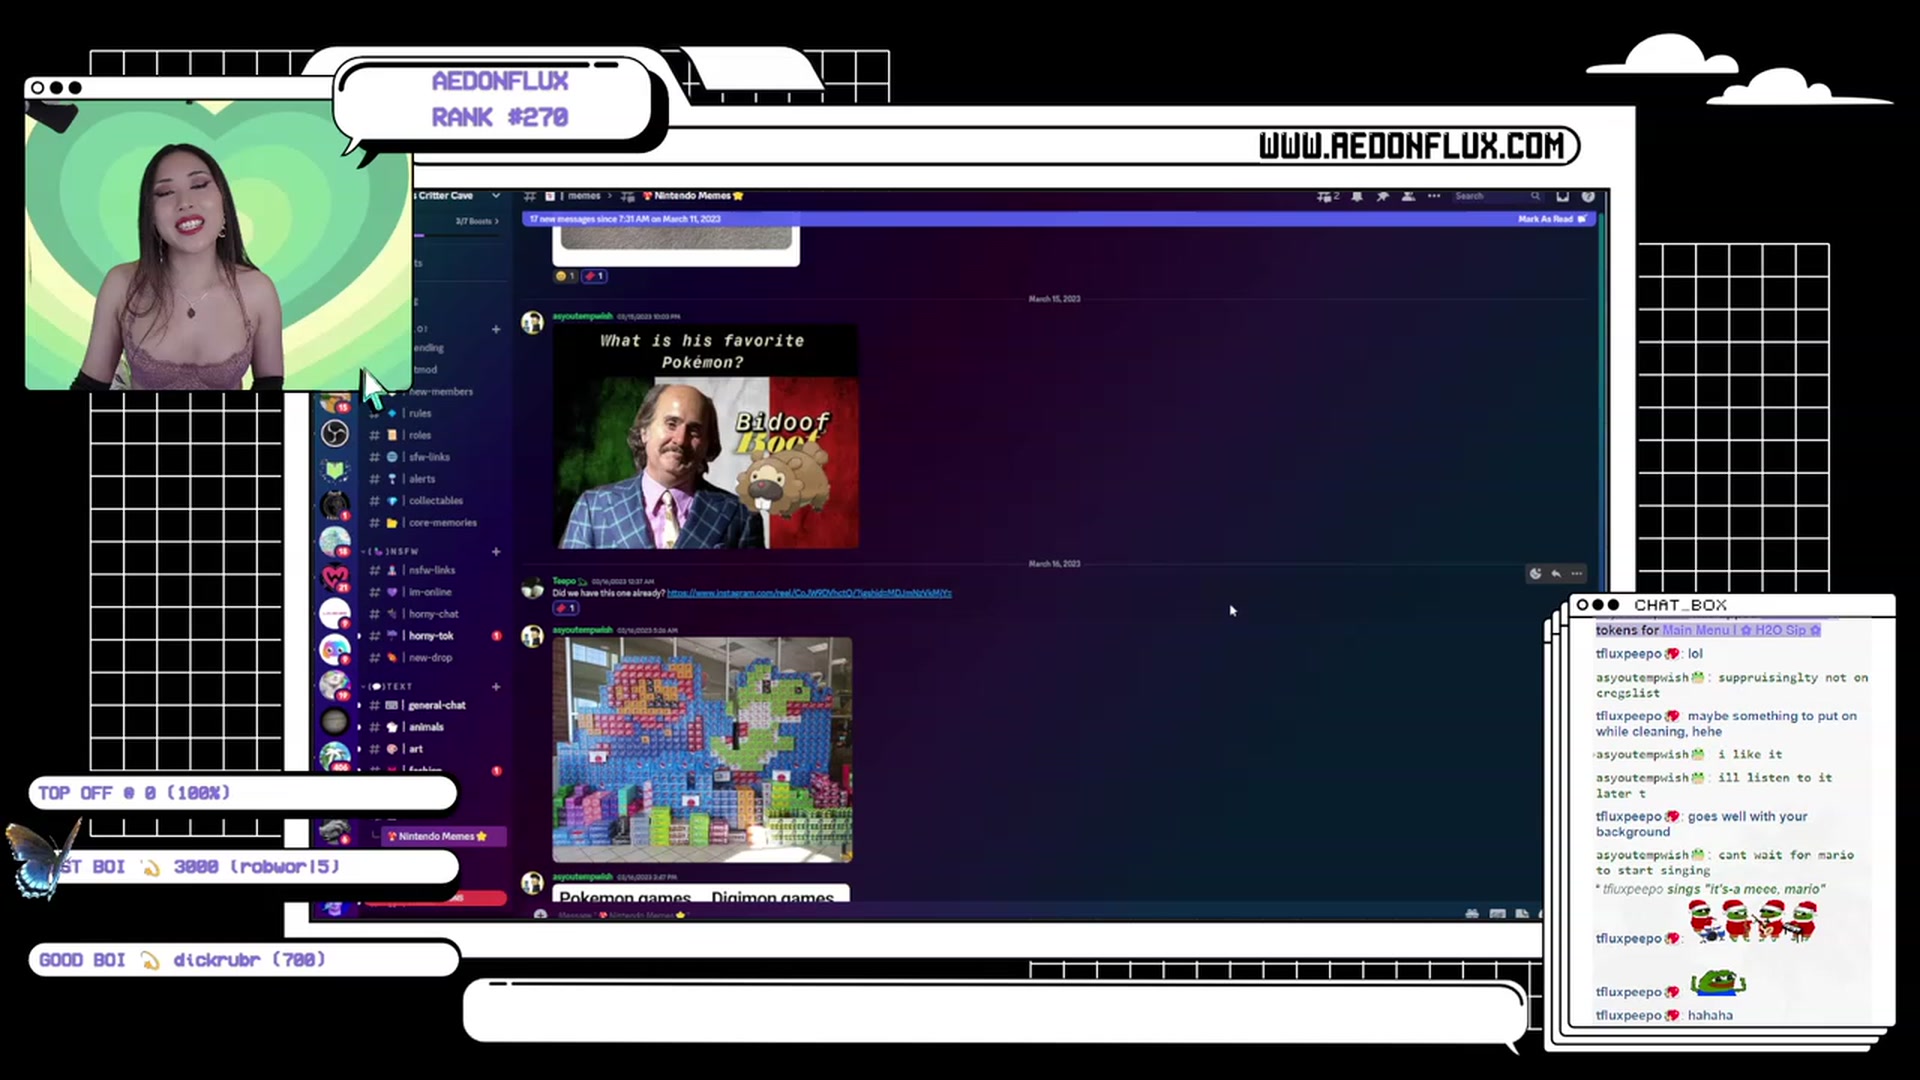The height and width of the screenshot is (1080, 1920).
Task: Select the Nintendo Memes thread in sidebar
Action: tap(443, 836)
